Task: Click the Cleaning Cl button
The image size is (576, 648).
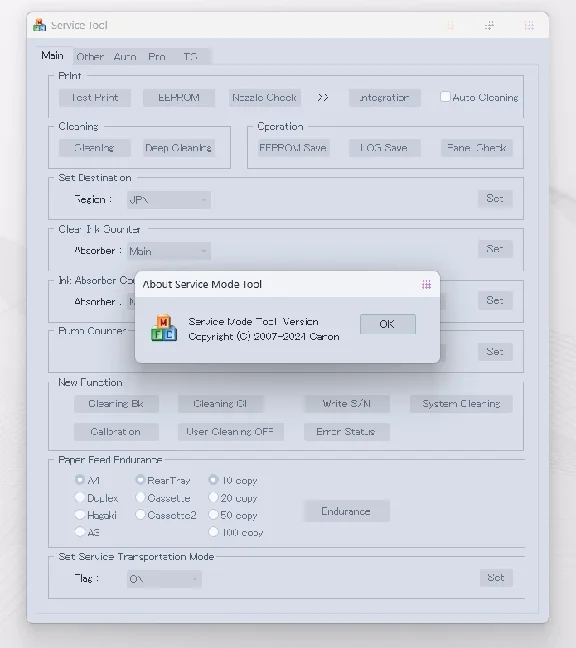Action: 221,404
